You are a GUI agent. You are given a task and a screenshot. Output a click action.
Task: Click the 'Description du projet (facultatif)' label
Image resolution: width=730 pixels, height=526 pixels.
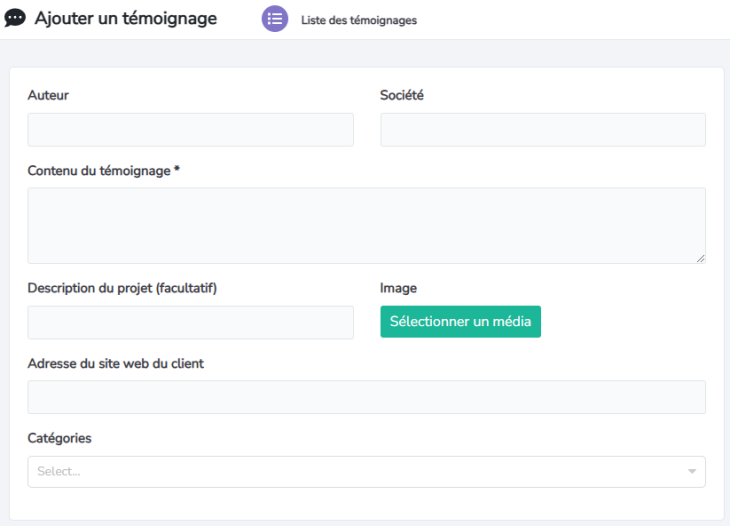click(122, 288)
